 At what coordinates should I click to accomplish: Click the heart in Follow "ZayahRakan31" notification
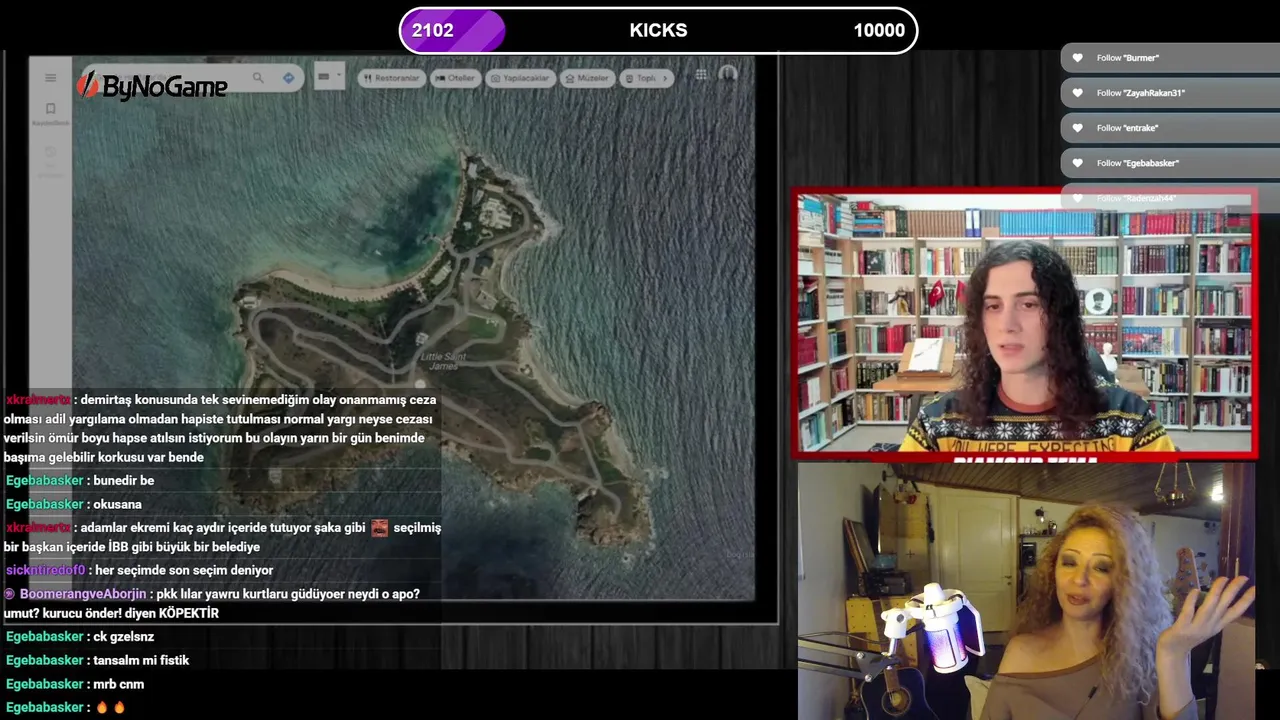tap(1077, 93)
